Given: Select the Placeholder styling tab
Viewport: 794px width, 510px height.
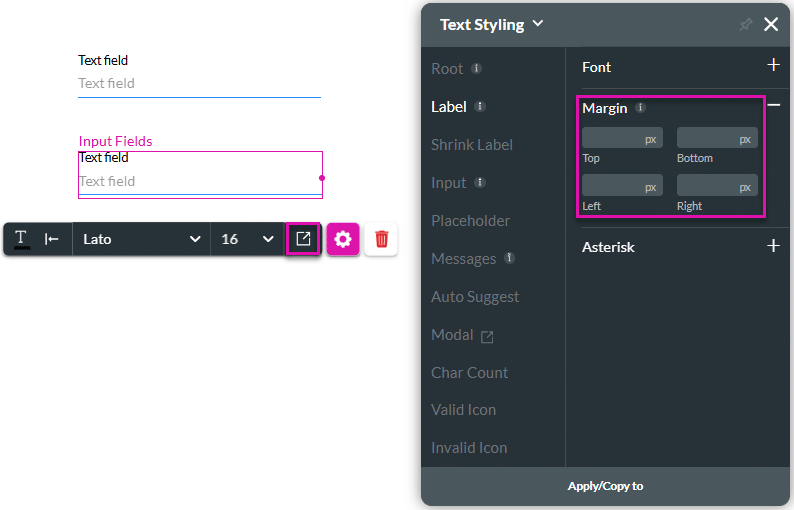Looking at the screenshot, I should 470,221.
